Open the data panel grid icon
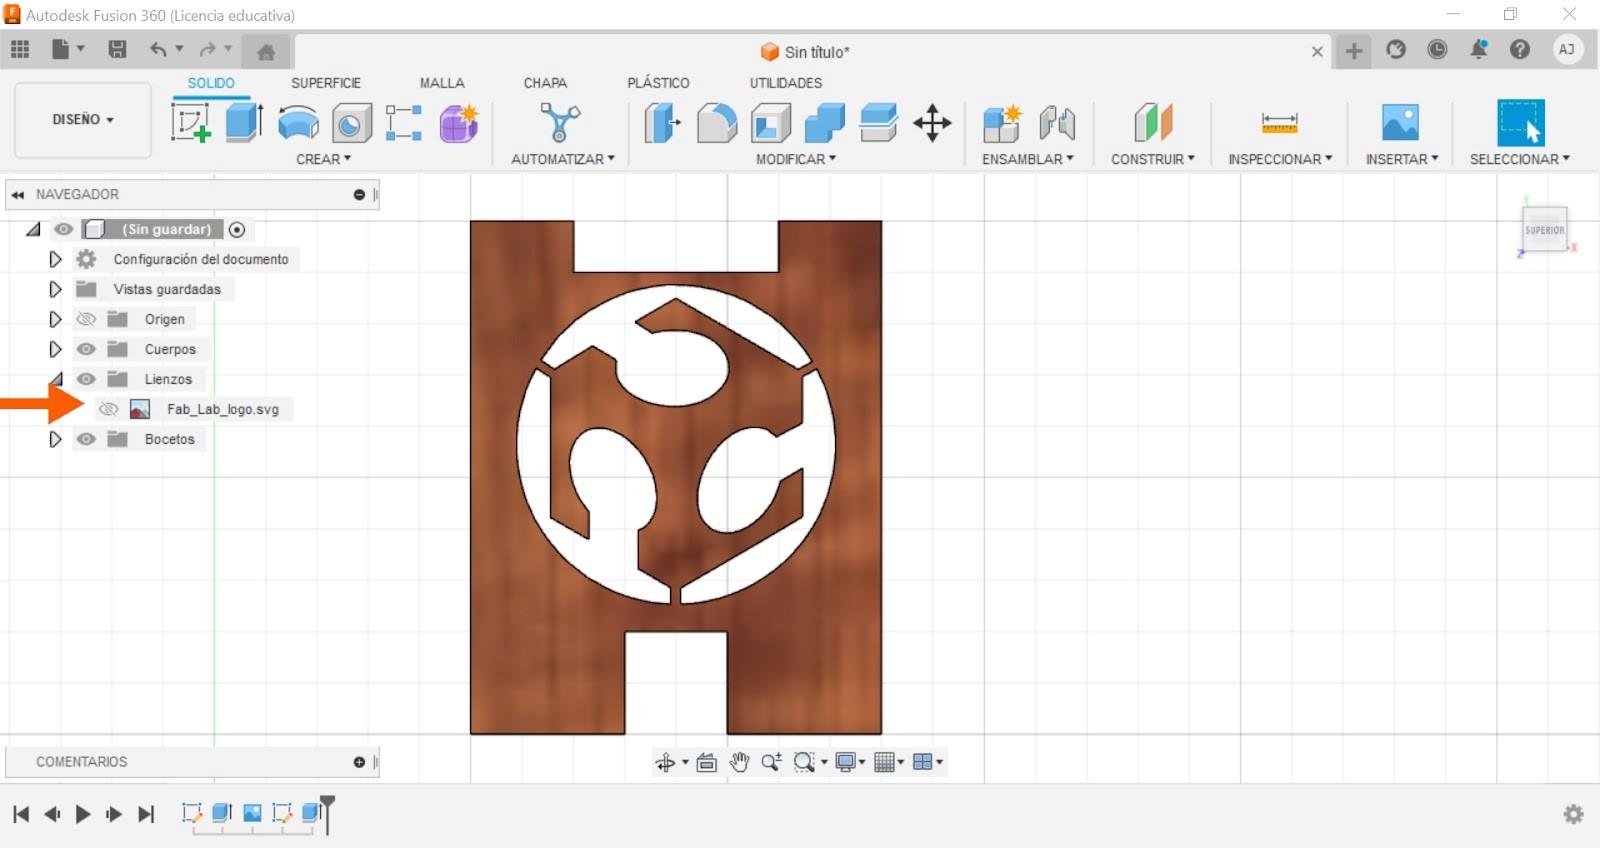The height and width of the screenshot is (848, 1600). tap(20, 49)
